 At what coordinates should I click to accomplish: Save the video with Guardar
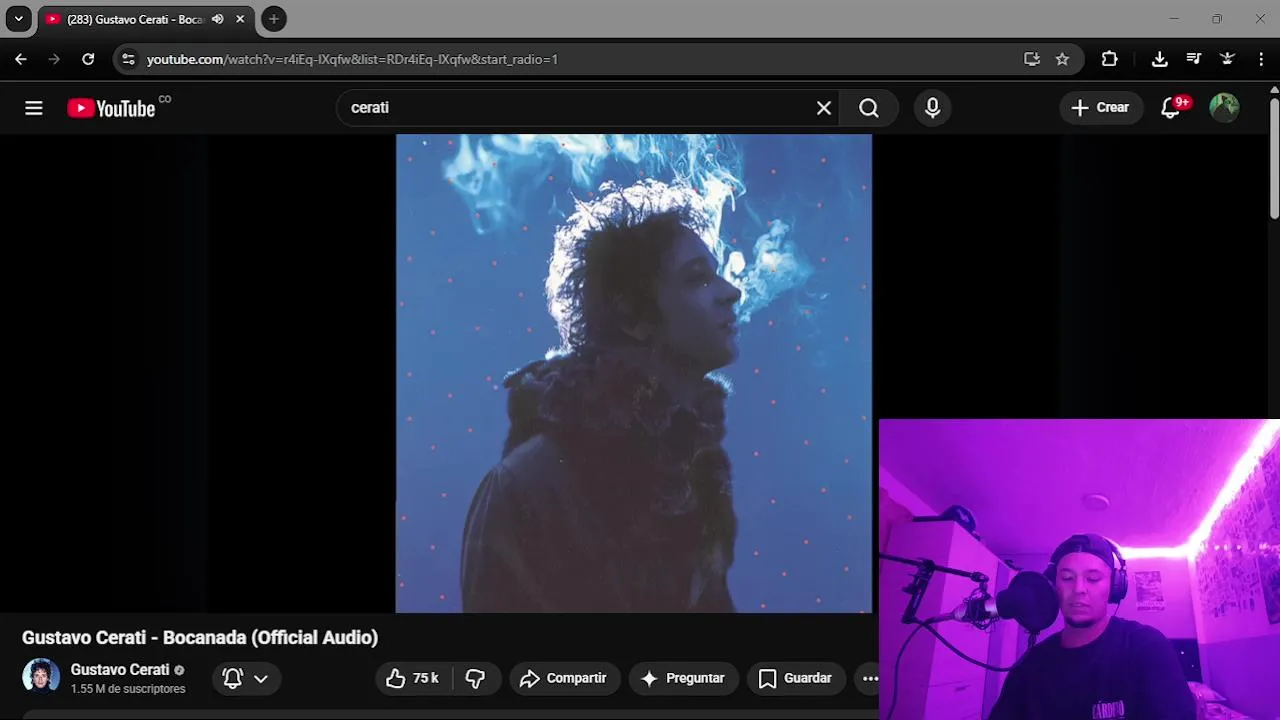click(795, 678)
